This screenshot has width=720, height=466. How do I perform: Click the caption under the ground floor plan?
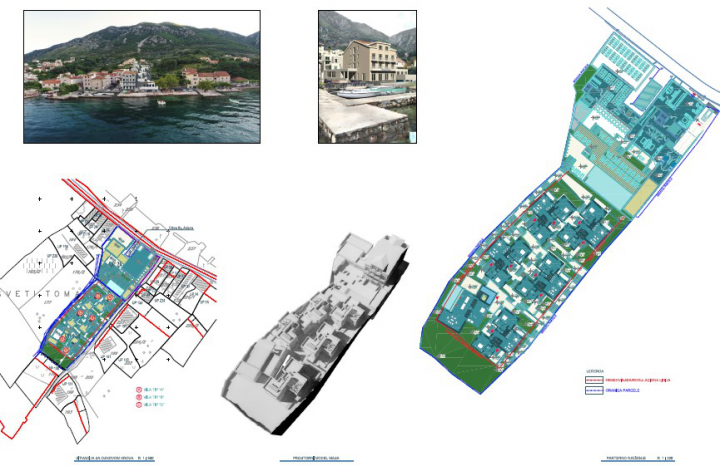tap(638, 458)
